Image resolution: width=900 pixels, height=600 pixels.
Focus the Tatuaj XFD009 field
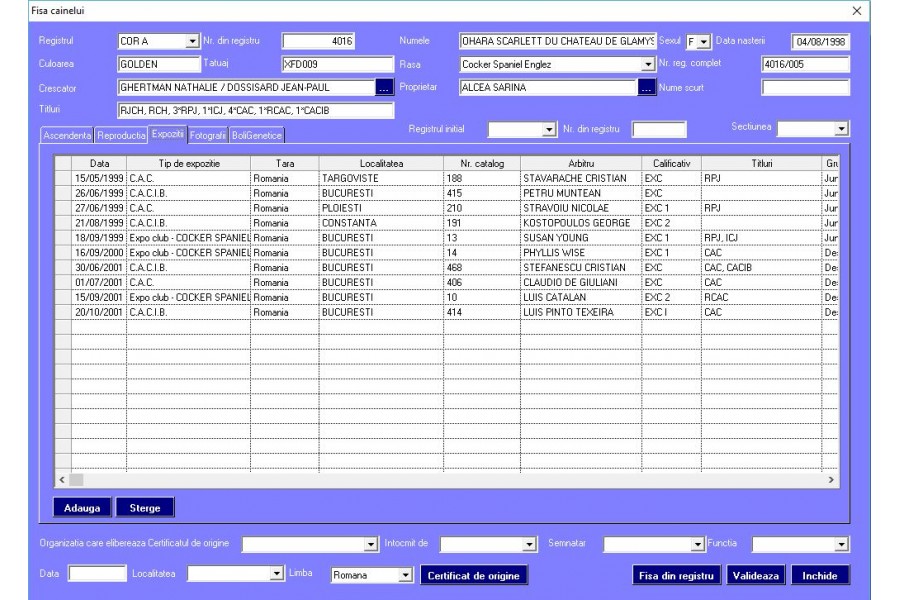(x=338, y=64)
